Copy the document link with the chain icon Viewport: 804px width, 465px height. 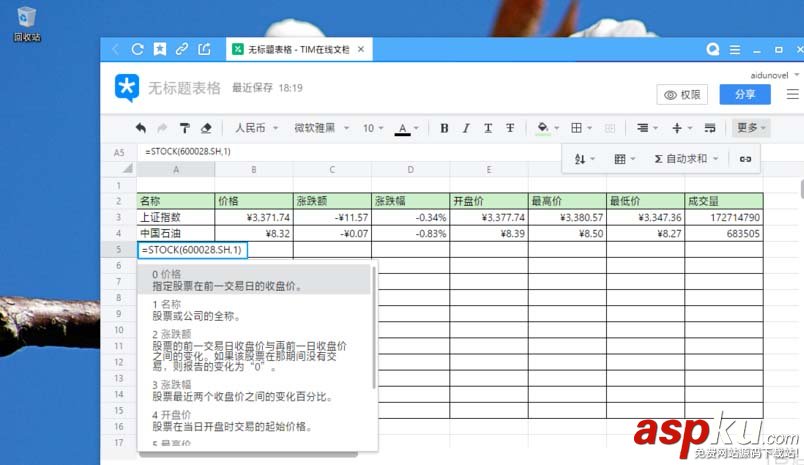tap(182, 49)
